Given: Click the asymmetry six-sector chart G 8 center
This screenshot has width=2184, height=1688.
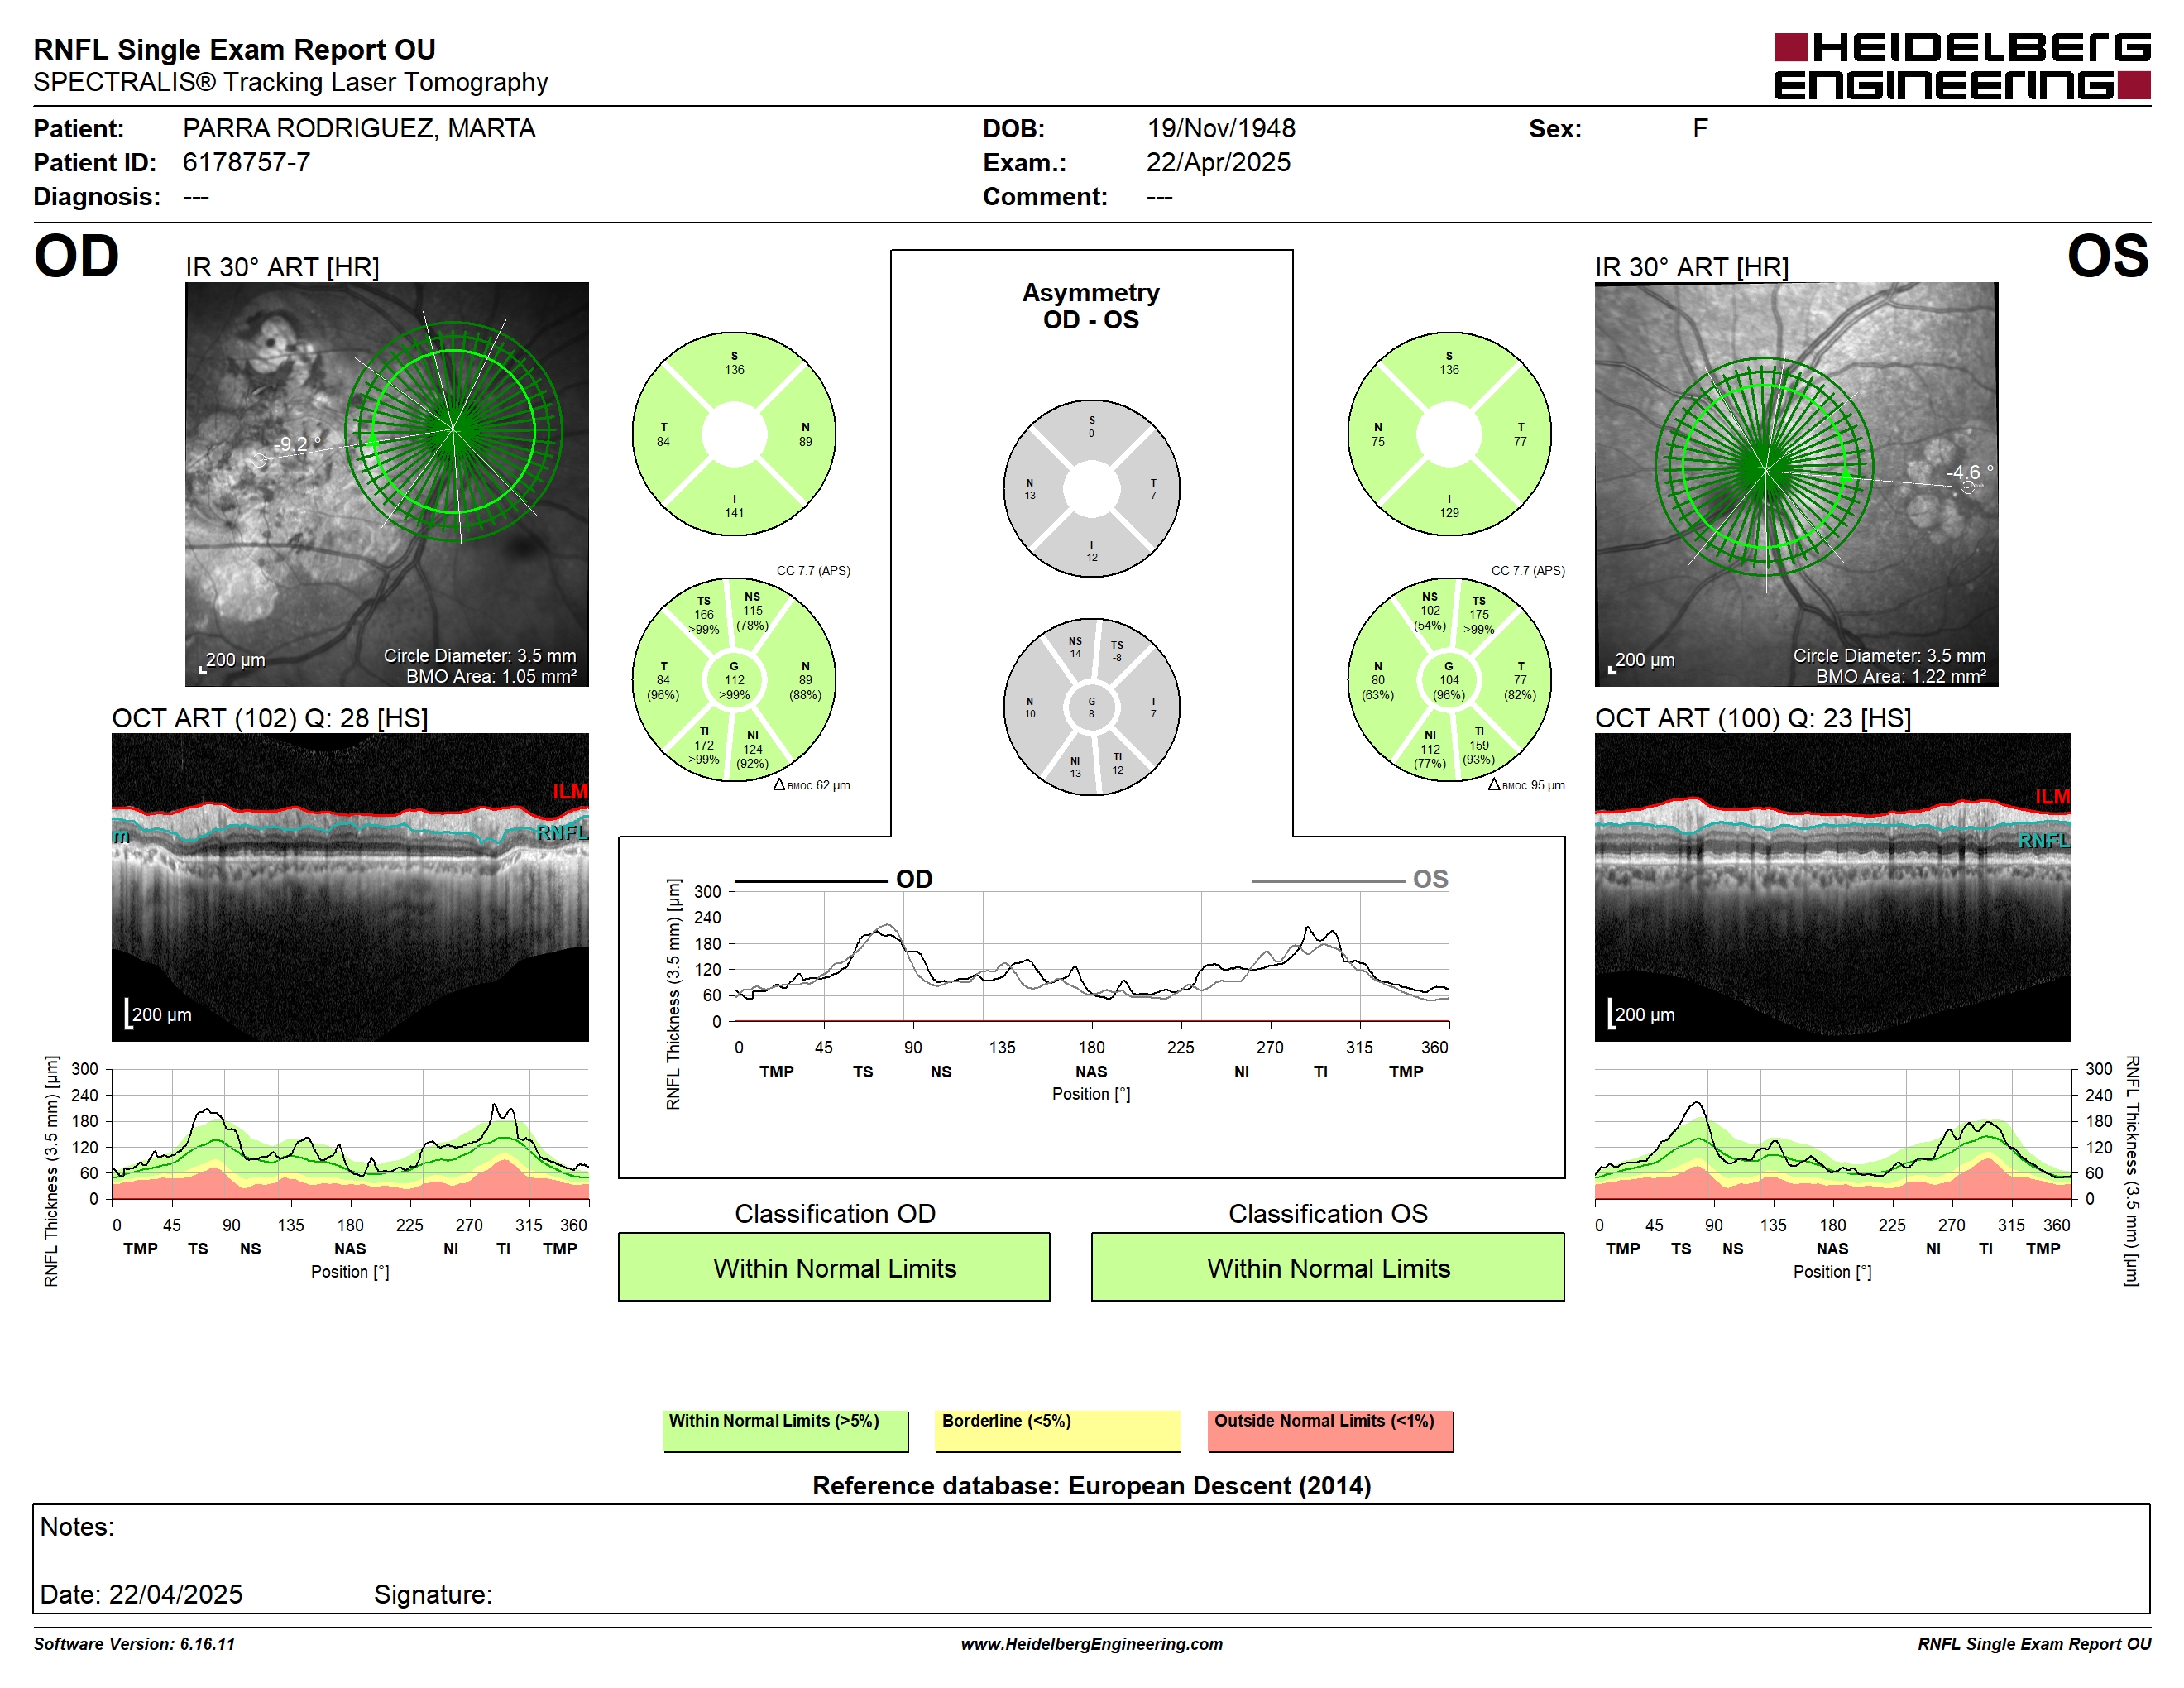Looking at the screenshot, I should pyautogui.click(x=1091, y=707).
